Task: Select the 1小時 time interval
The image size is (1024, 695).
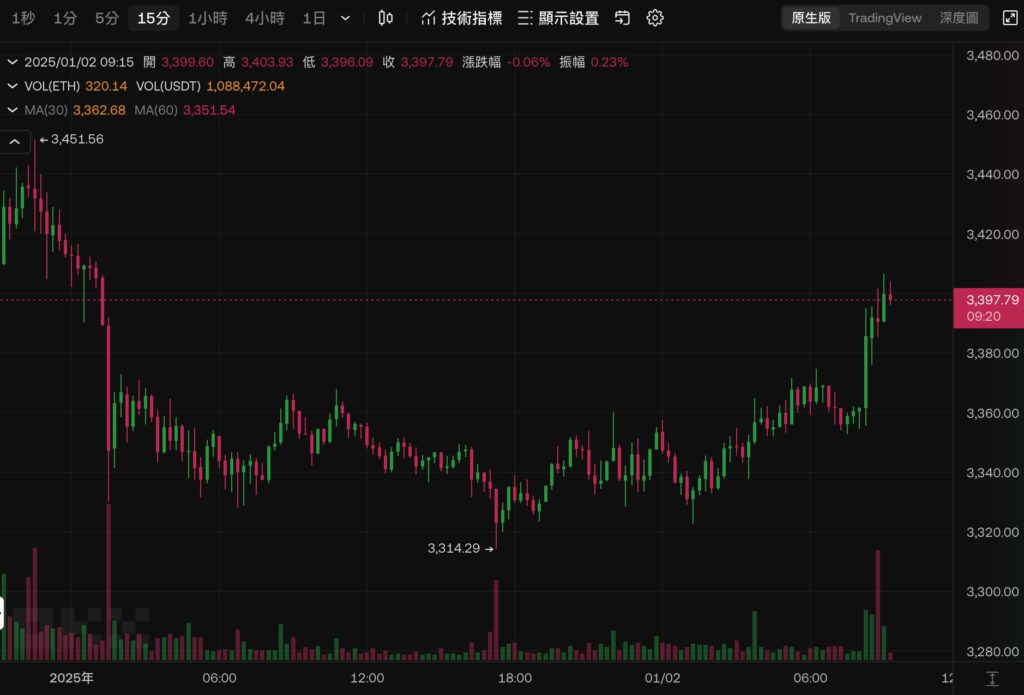Action: (207, 18)
